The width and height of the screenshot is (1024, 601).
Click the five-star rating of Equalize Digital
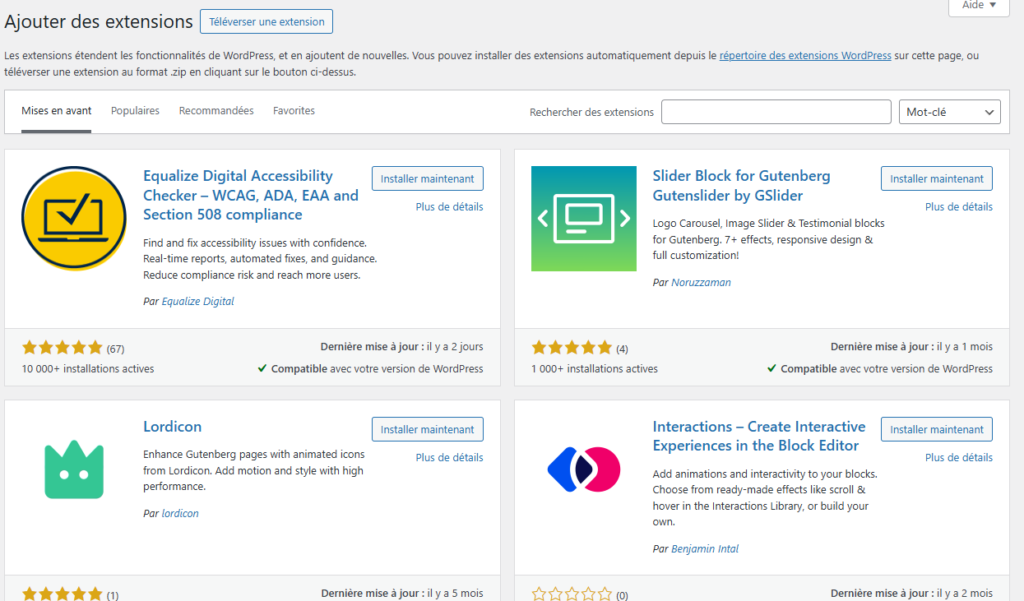click(62, 348)
